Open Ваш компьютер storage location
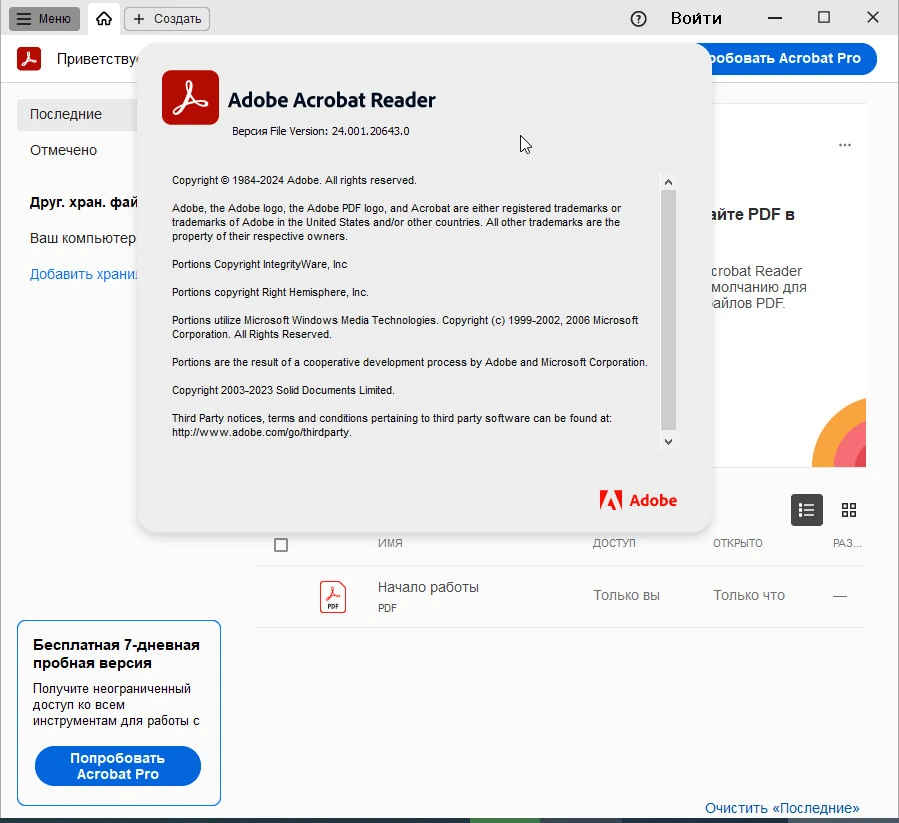This screenshot has height=823, width=899. (83, 238)
